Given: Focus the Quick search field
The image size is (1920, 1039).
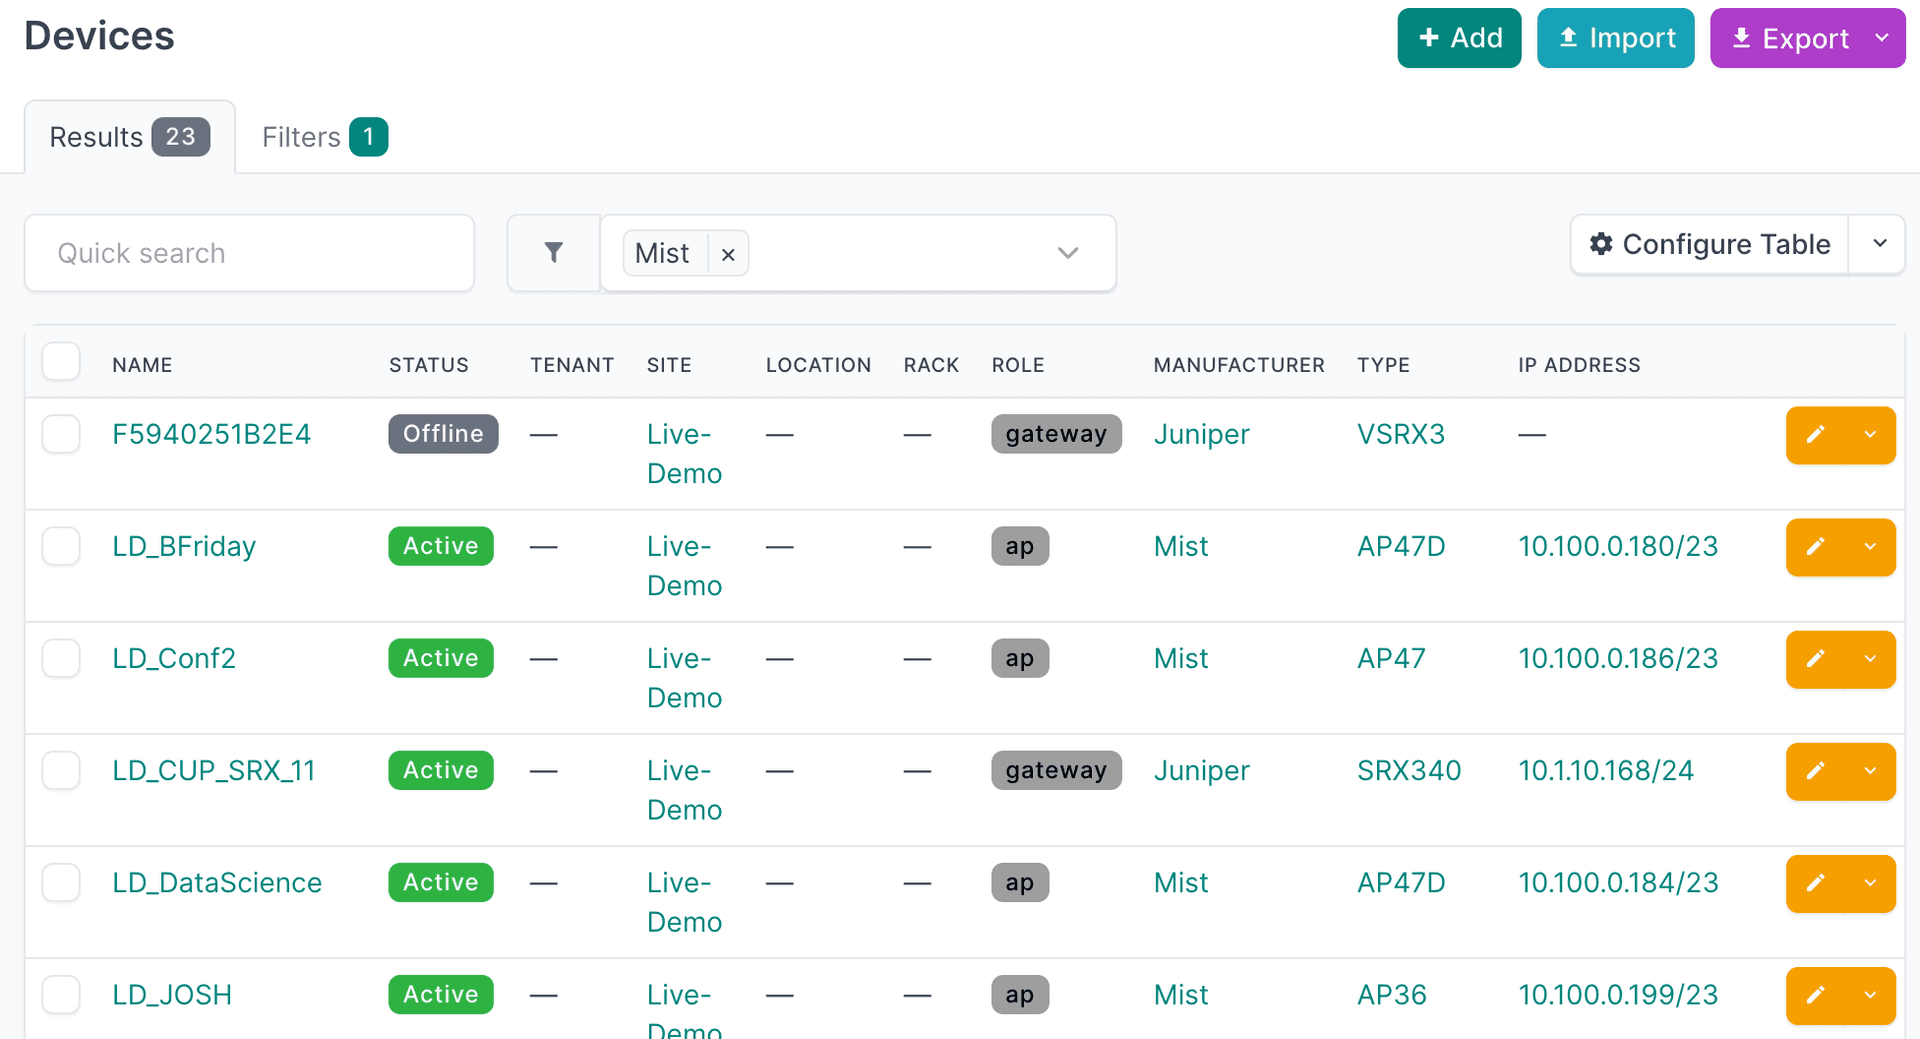Looking at the screenshot, I should pos(249,253).
